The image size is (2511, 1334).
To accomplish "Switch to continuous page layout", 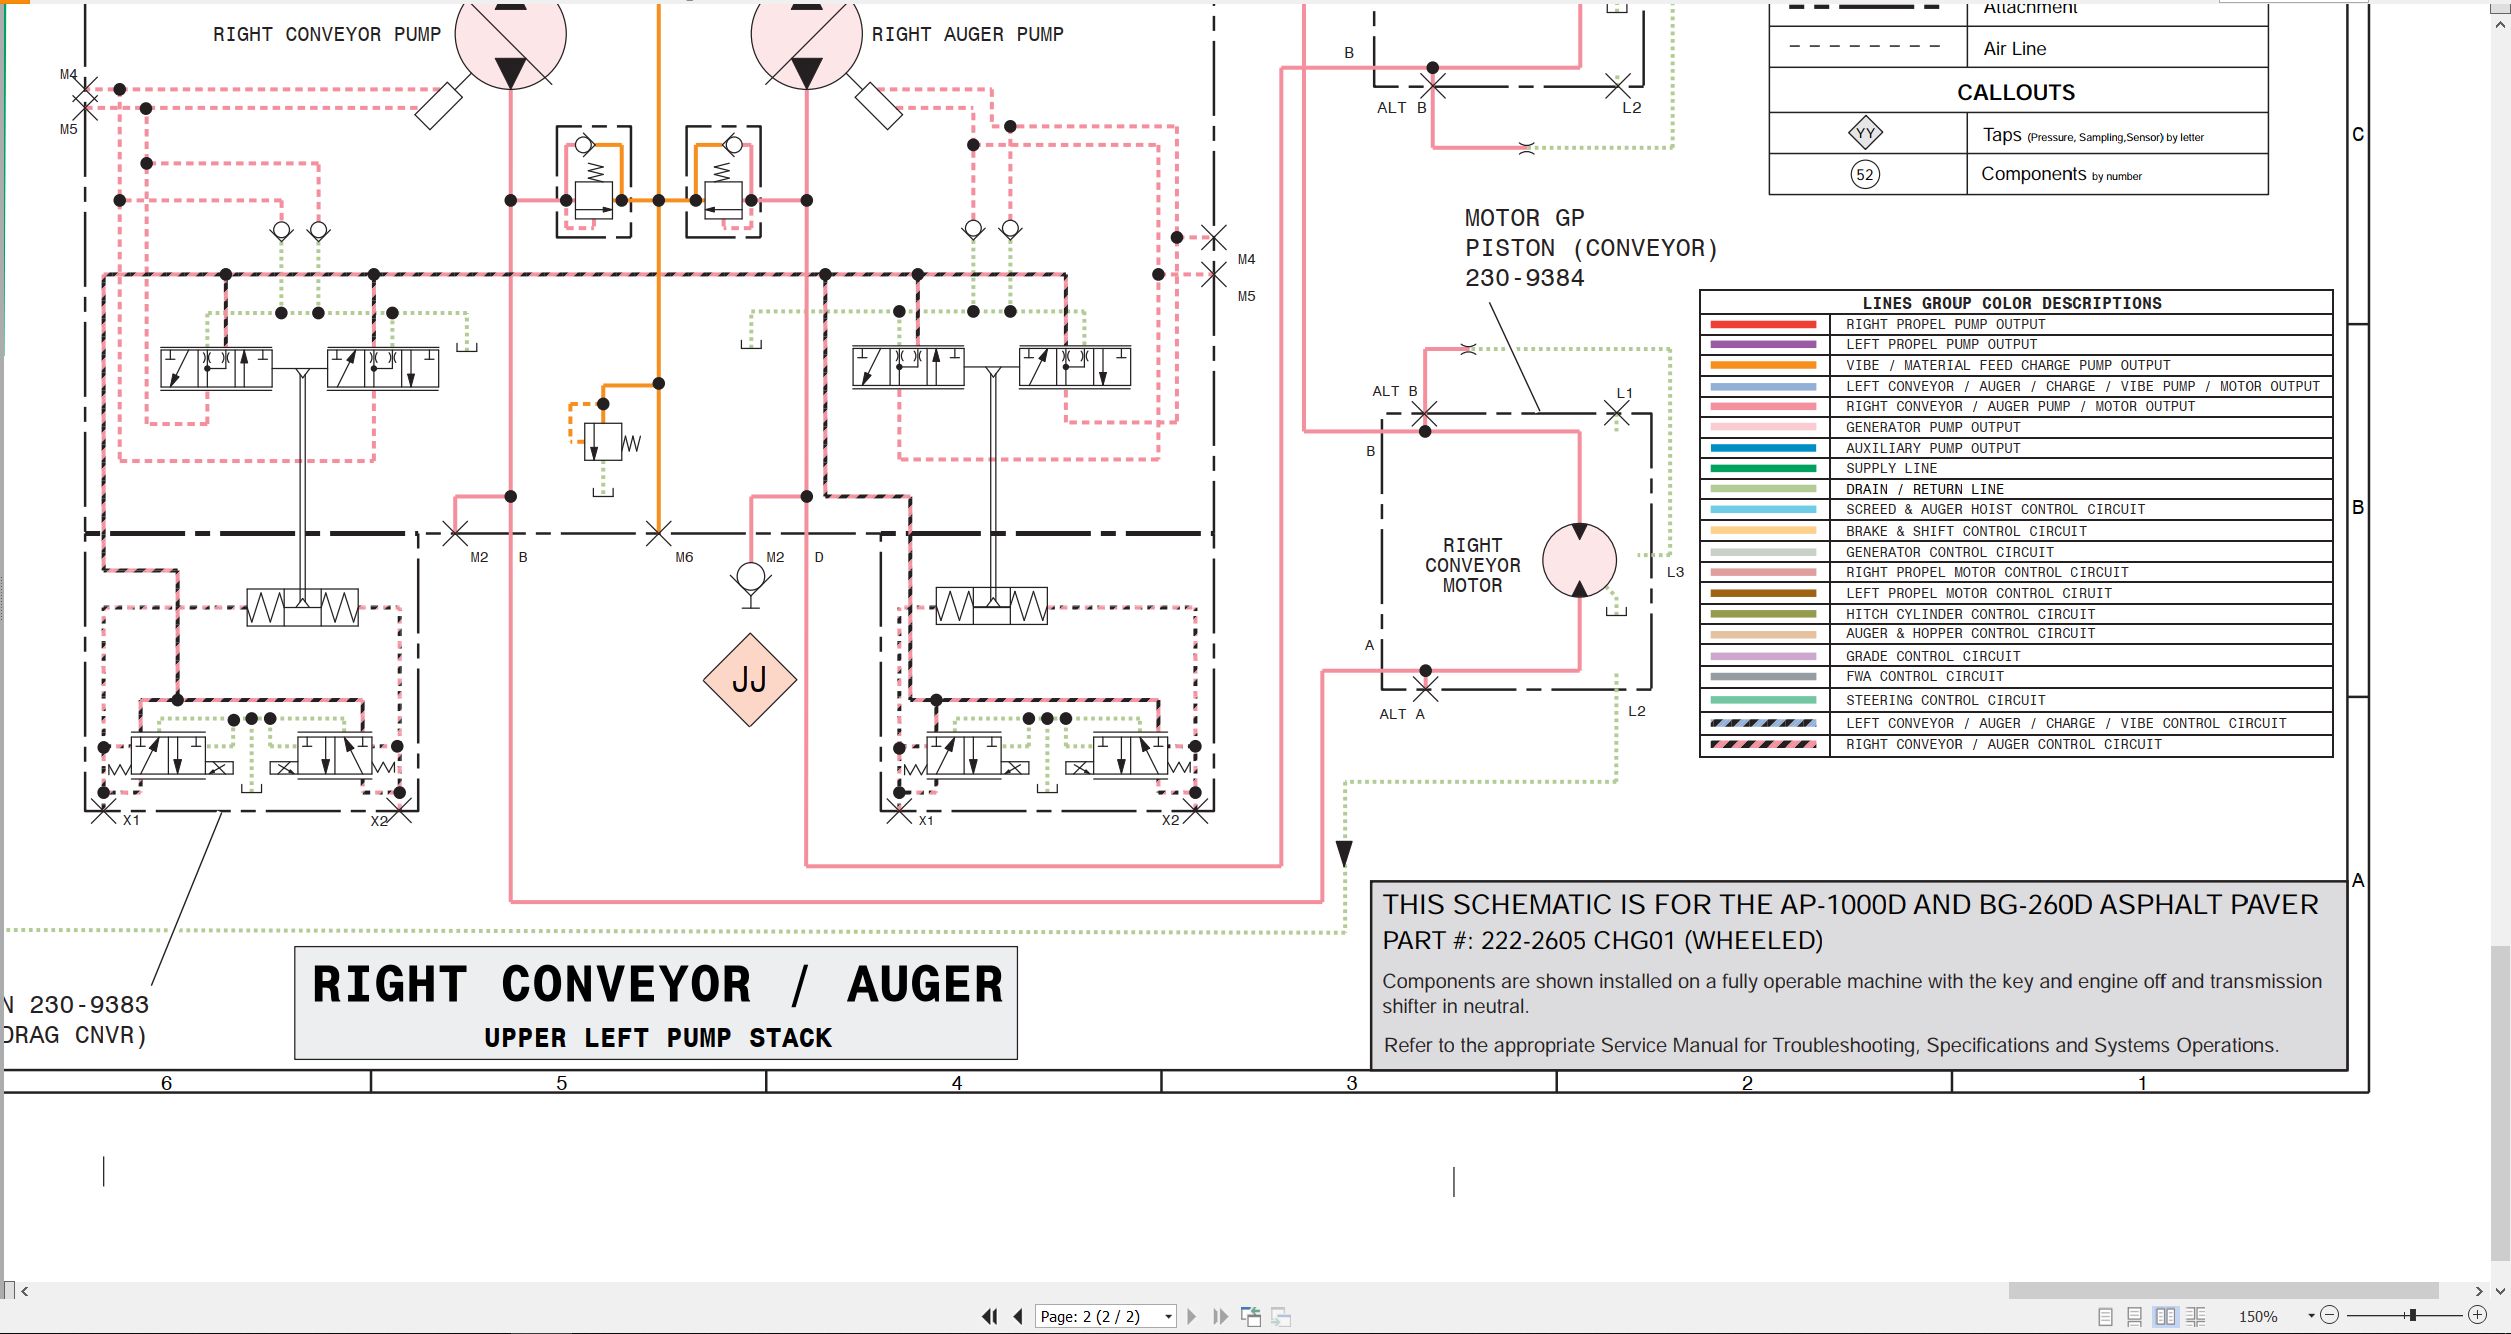I will [x=2134, y=1316].
